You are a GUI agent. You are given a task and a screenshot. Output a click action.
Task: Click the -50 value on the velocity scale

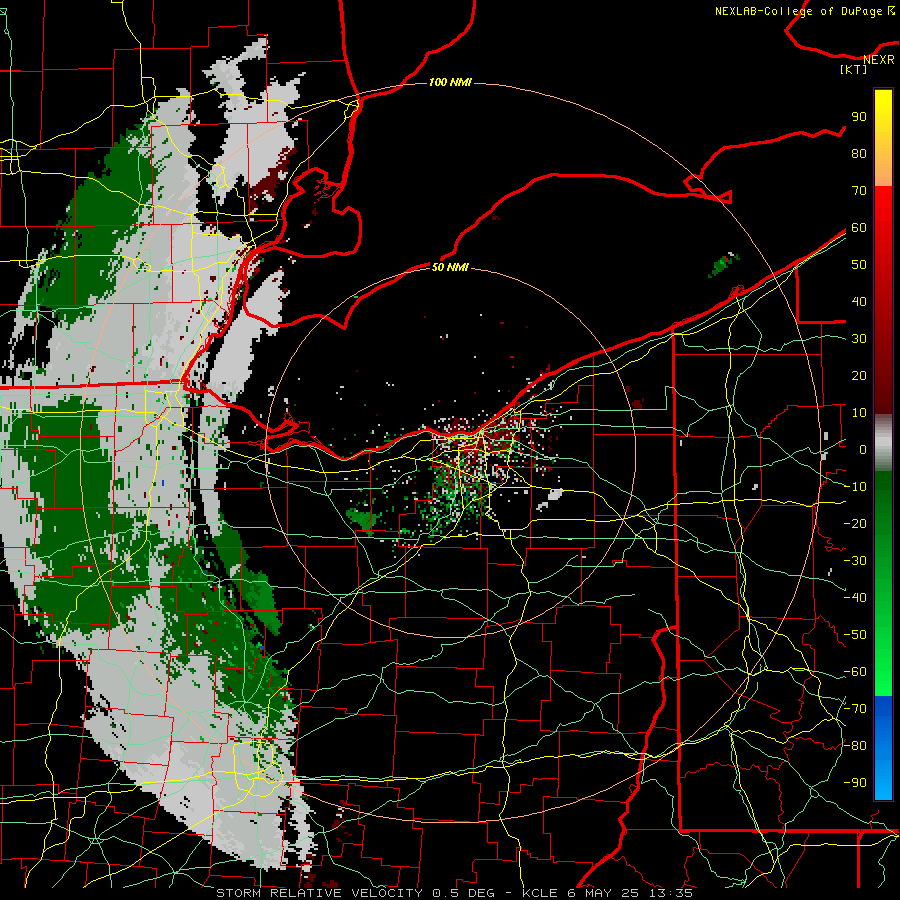[x=855, y=634]
